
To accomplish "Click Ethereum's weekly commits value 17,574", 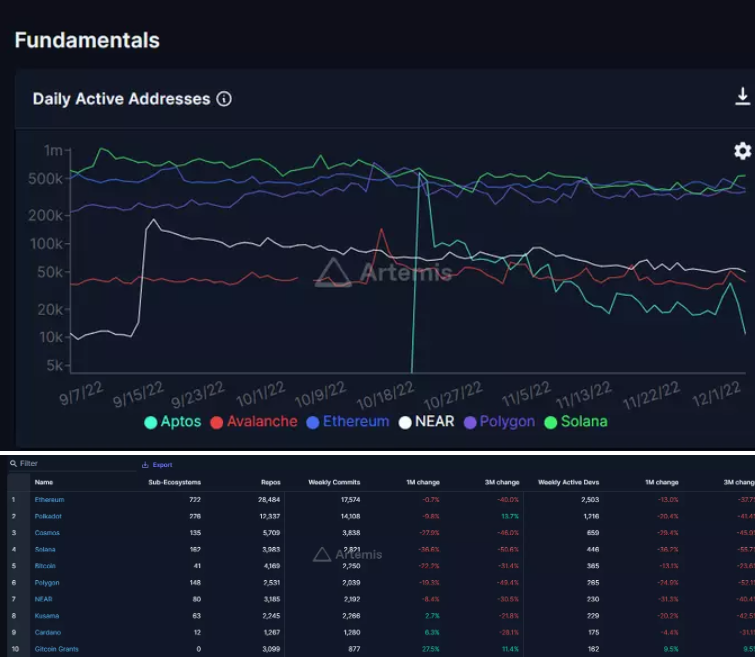I will click(x=351, y=499).
